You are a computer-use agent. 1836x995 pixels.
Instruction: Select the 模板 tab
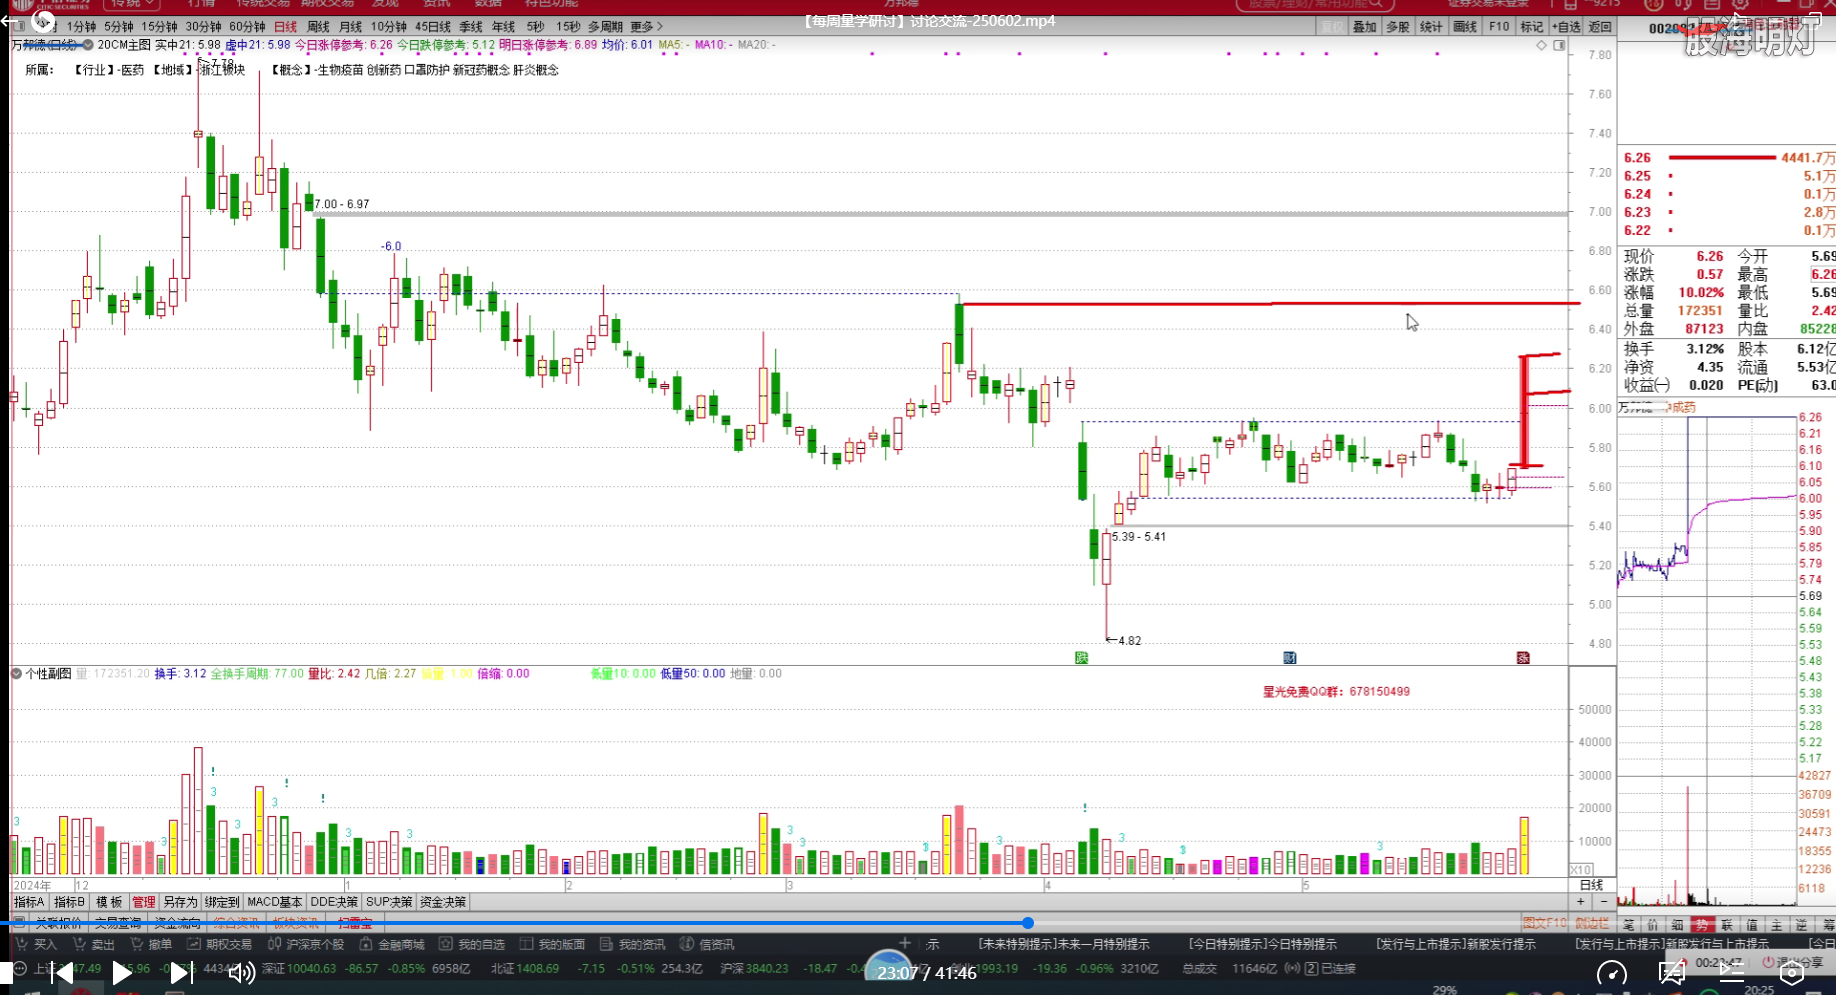pyautogui.click(x=109, y=902)
